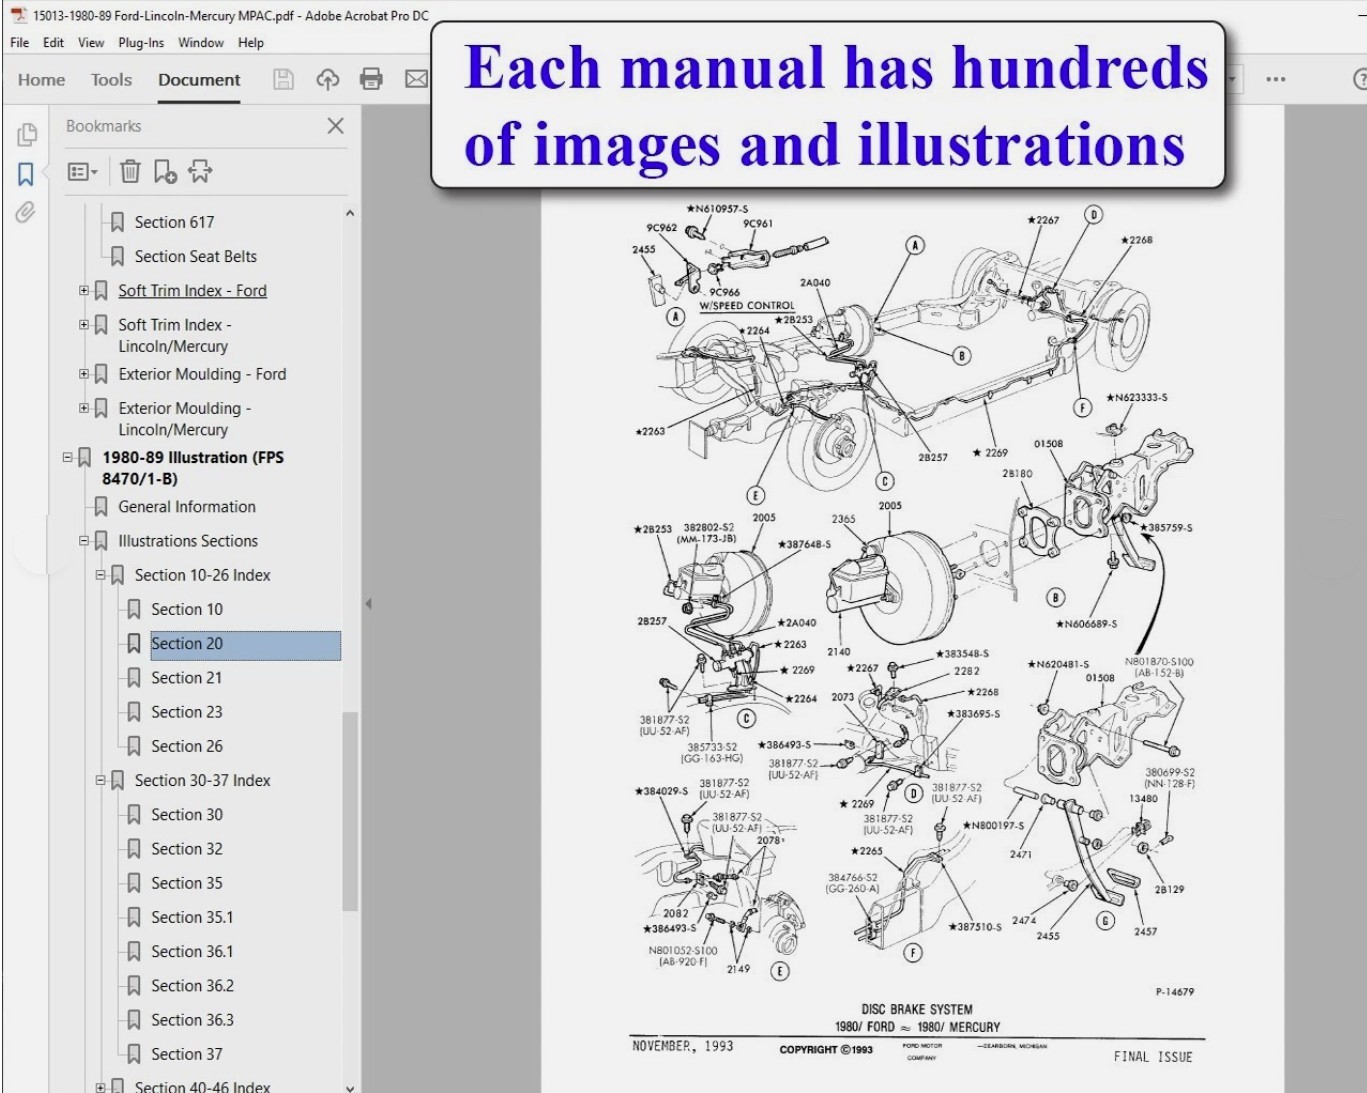Open the General Information bookmark
This screenshot has height=1093, width=1367.
(x=186, y=507)
